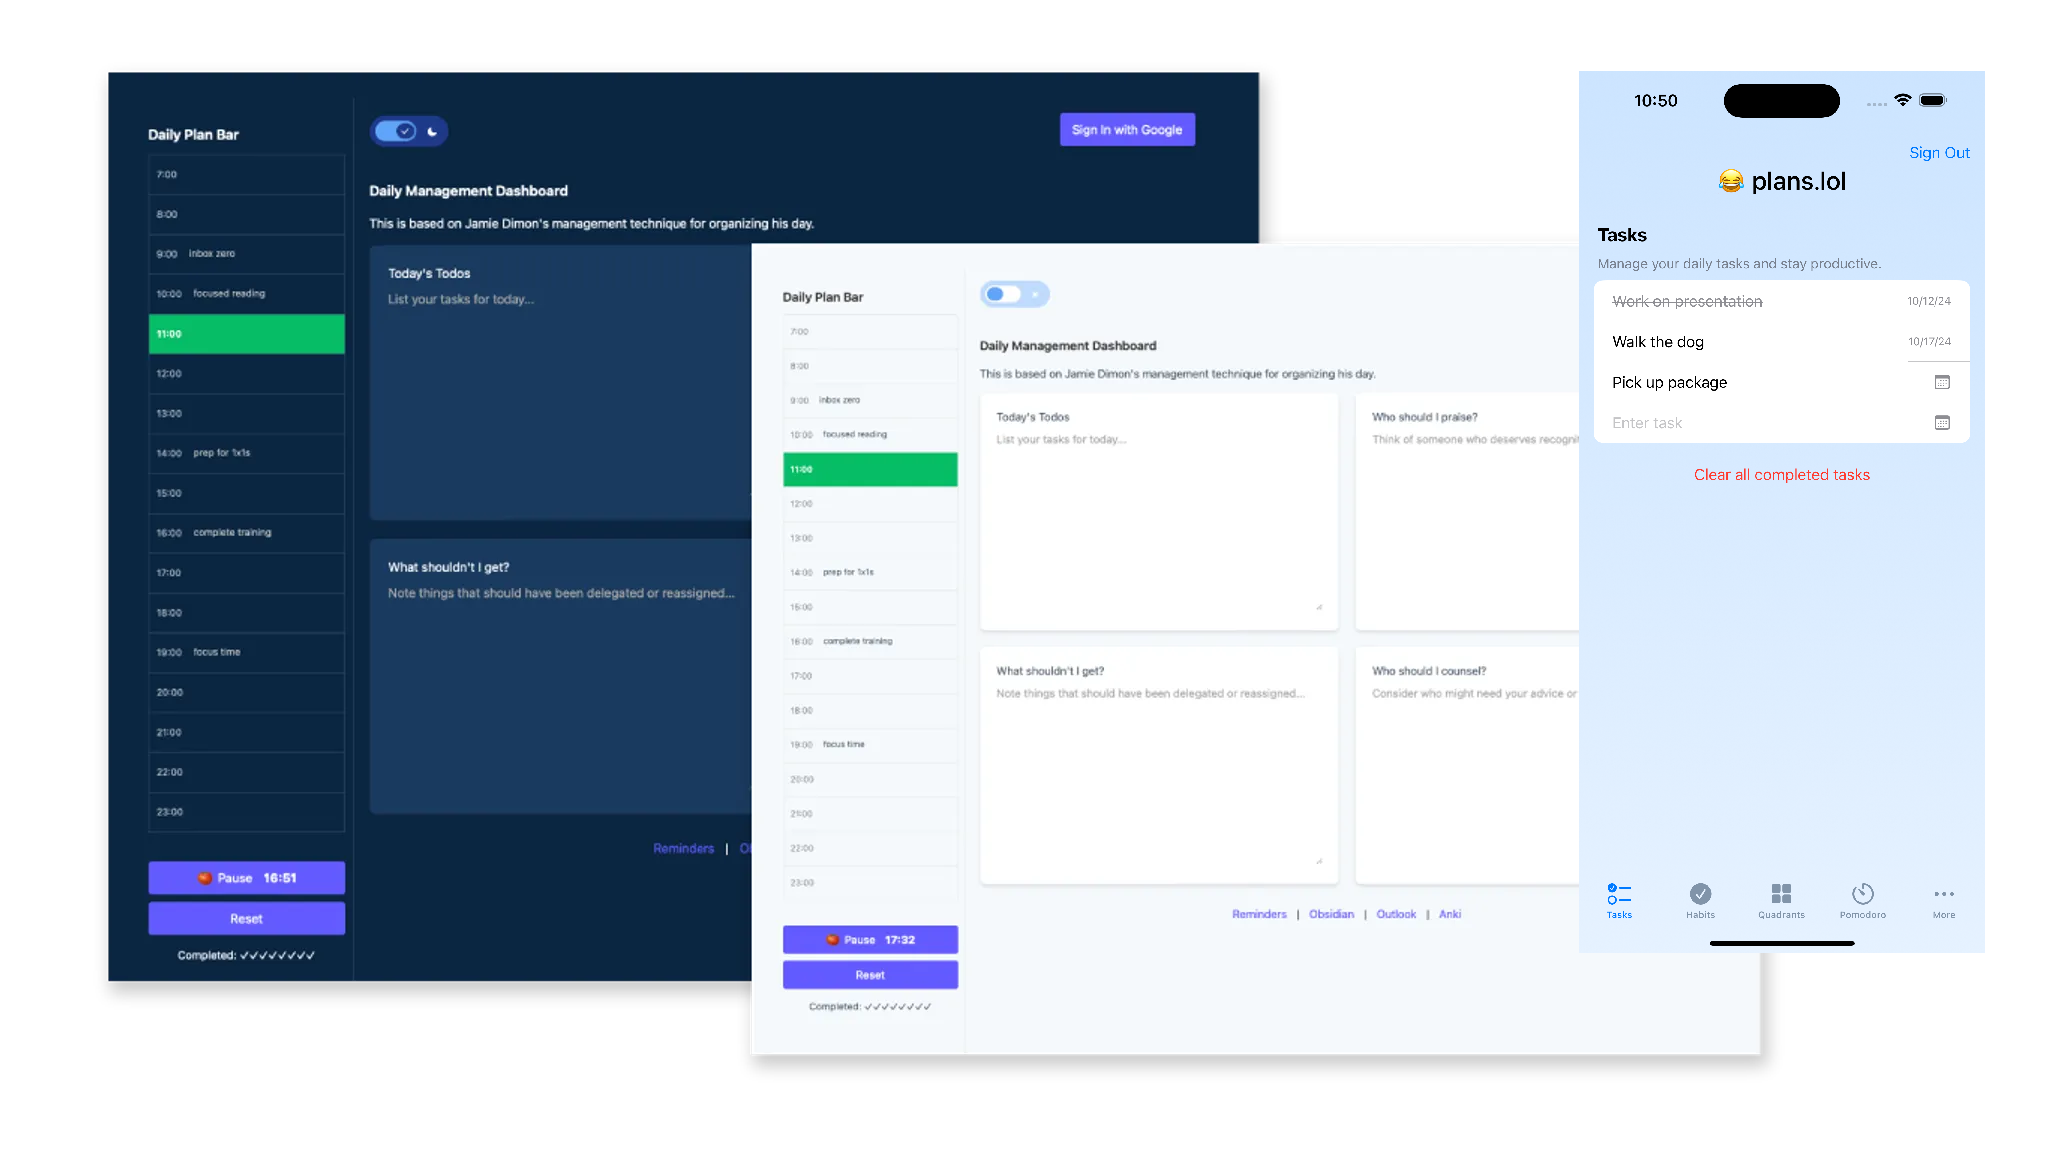Open the Obsidian link
This screenshot has height=1151, width=2048.
(1331, 914)
